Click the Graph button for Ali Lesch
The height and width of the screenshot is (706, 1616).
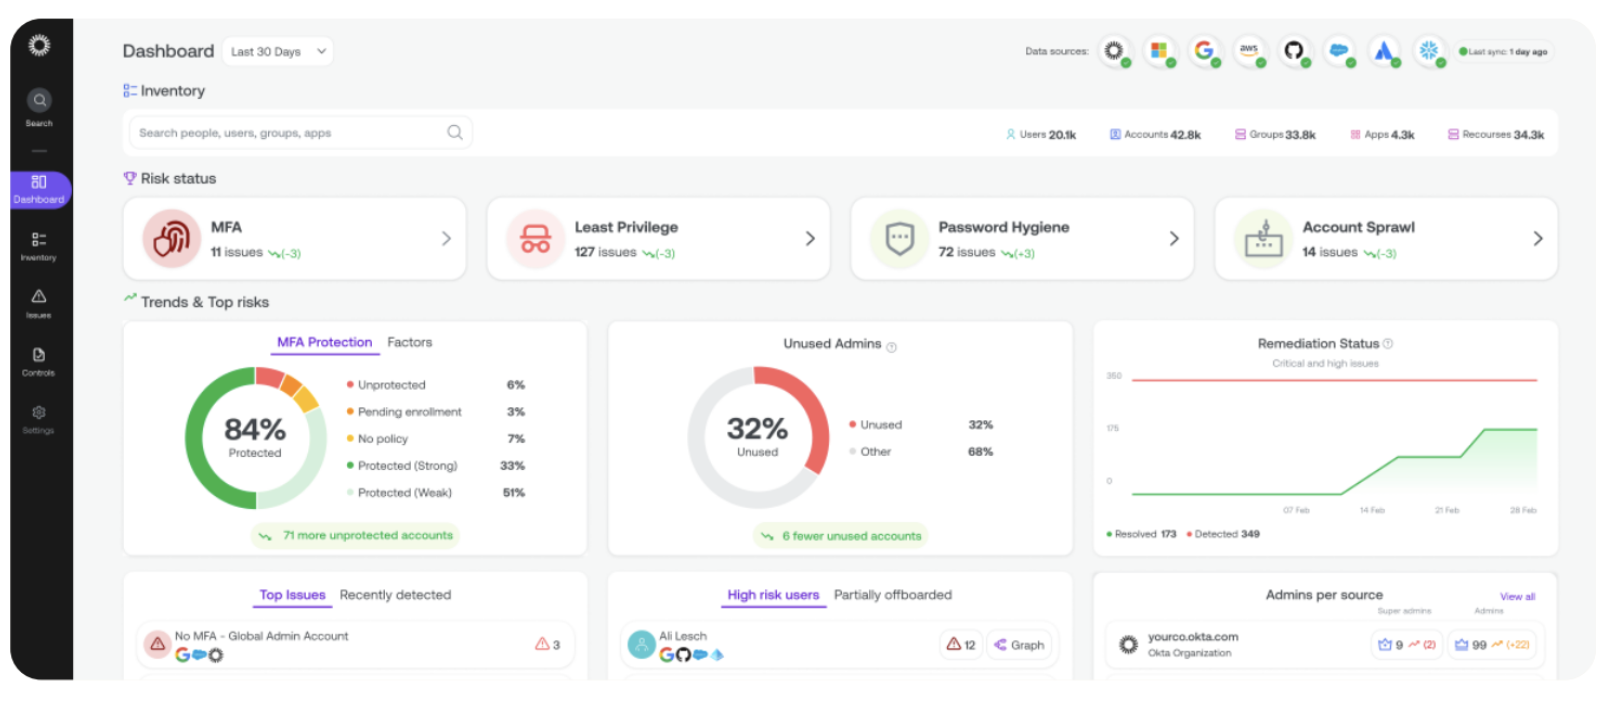[1020, 645]
